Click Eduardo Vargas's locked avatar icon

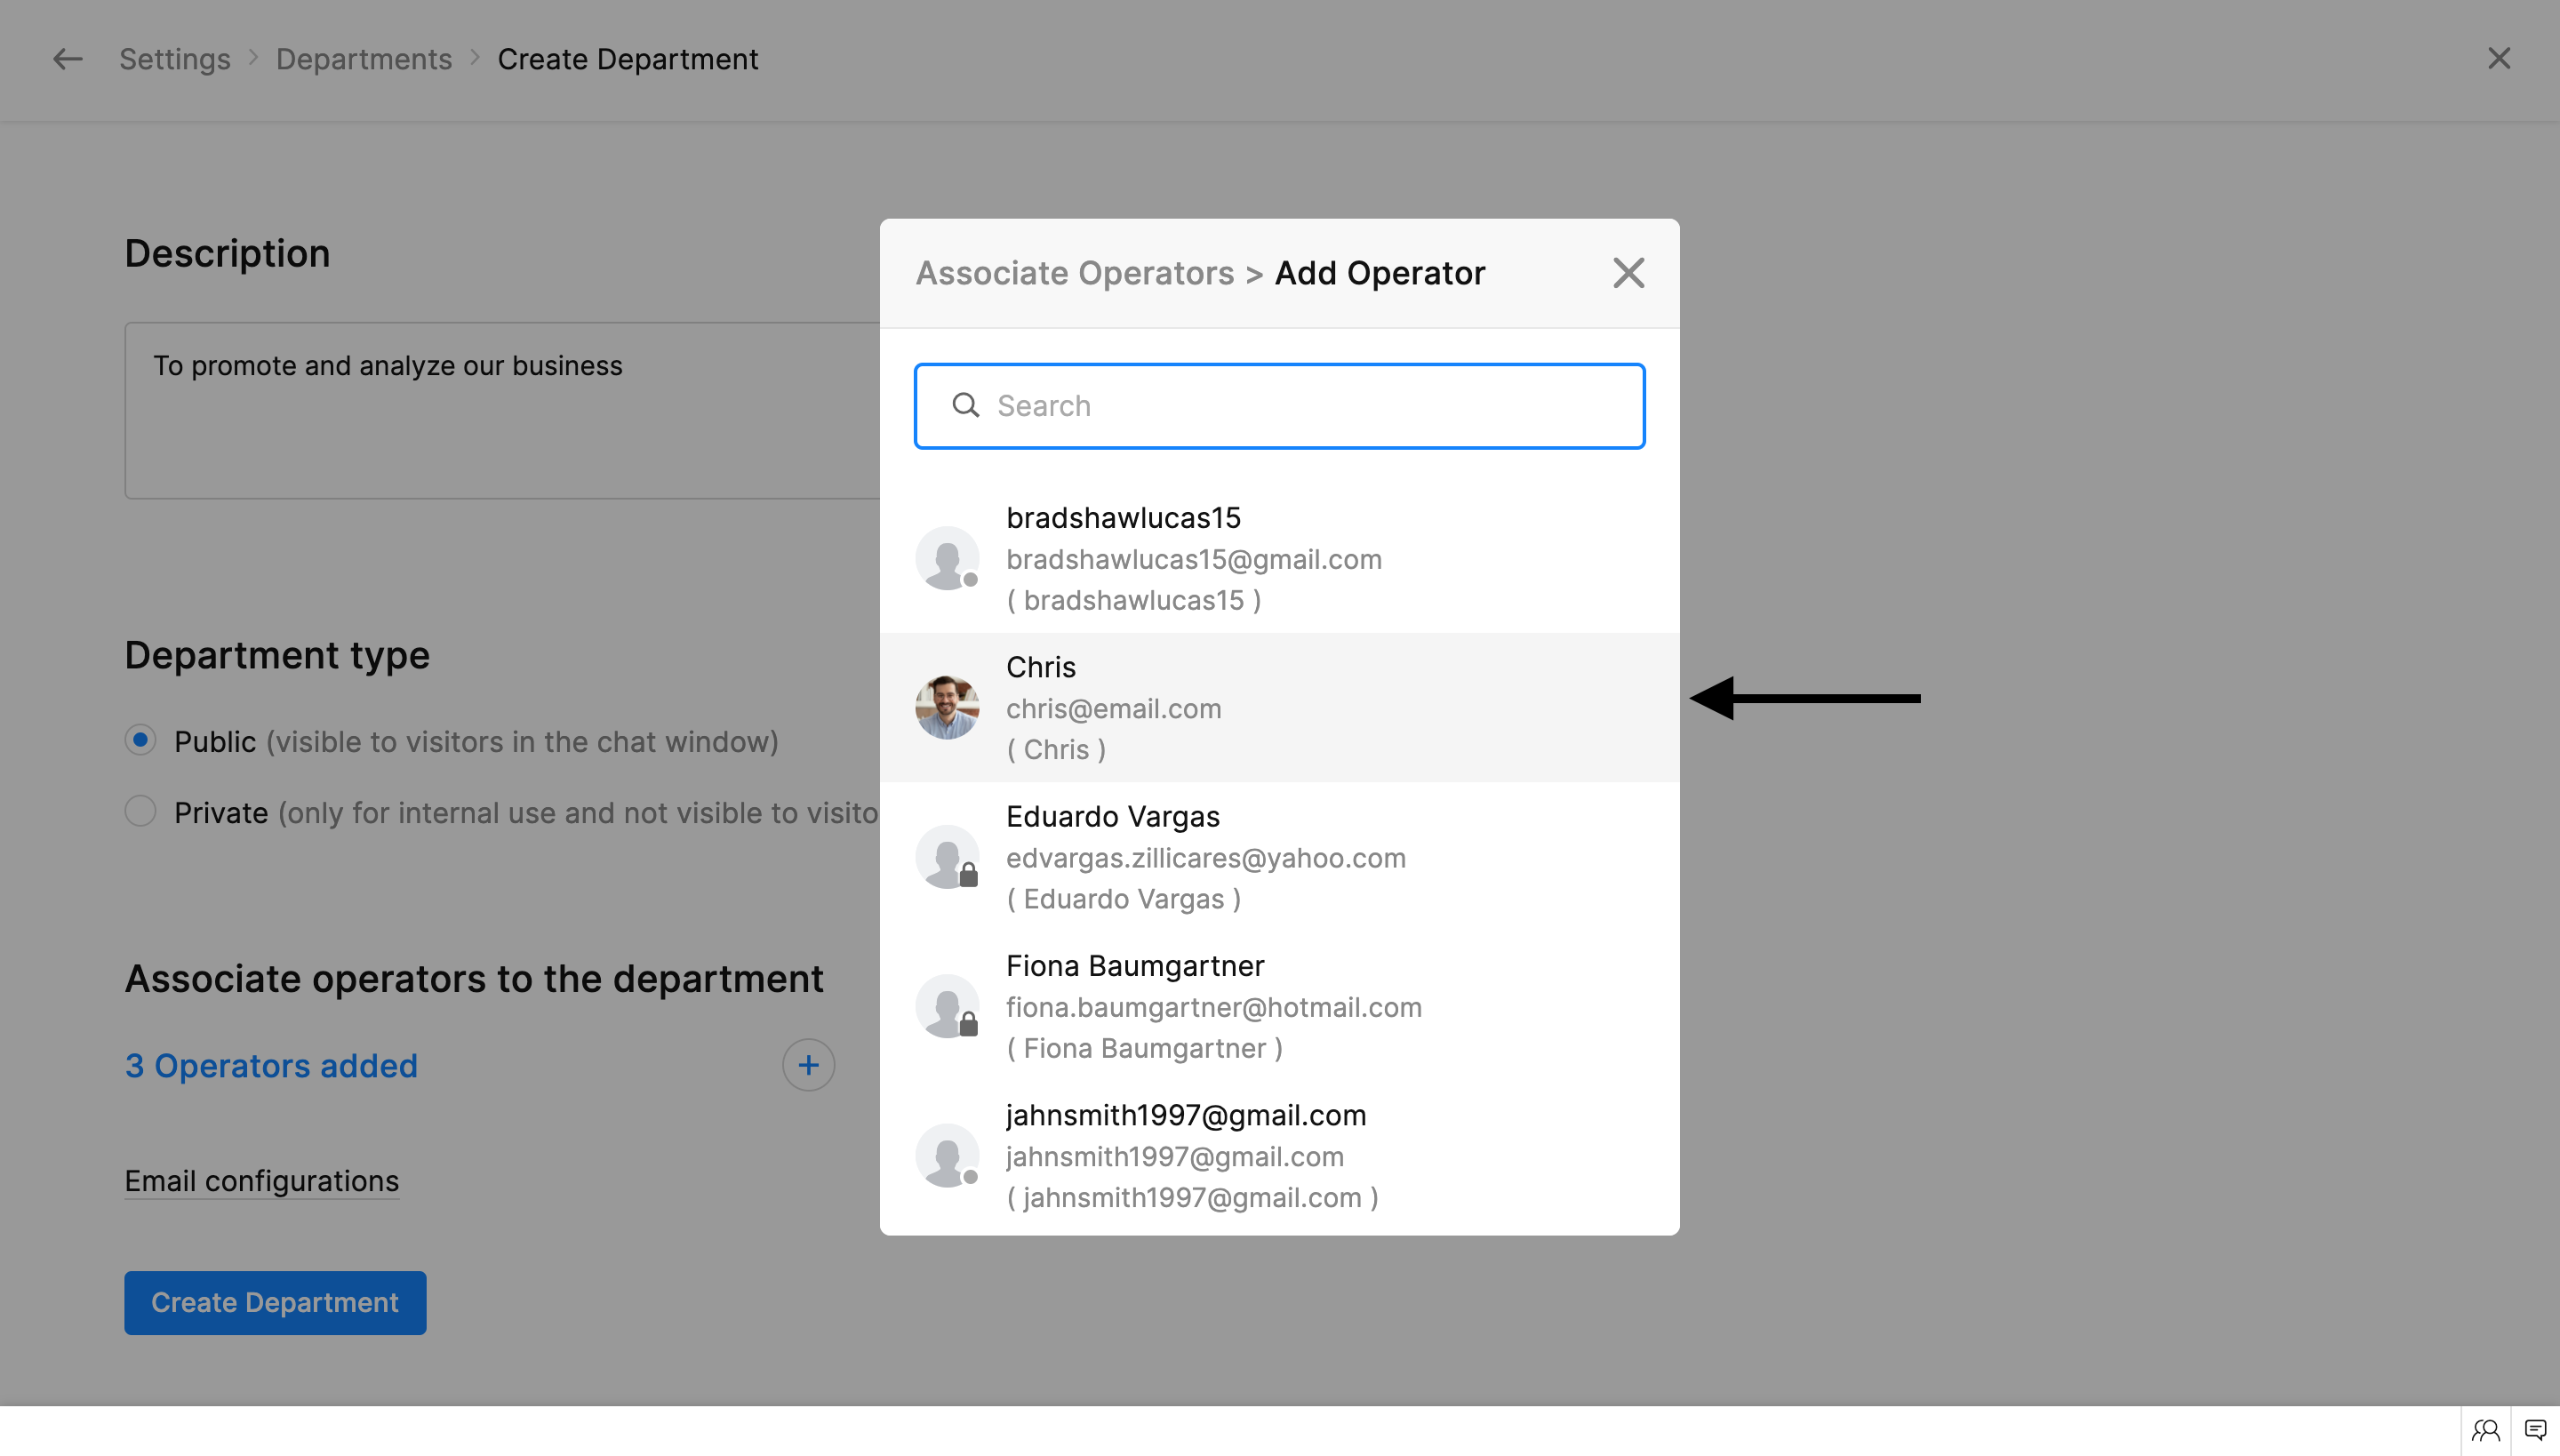click(946, 857)
